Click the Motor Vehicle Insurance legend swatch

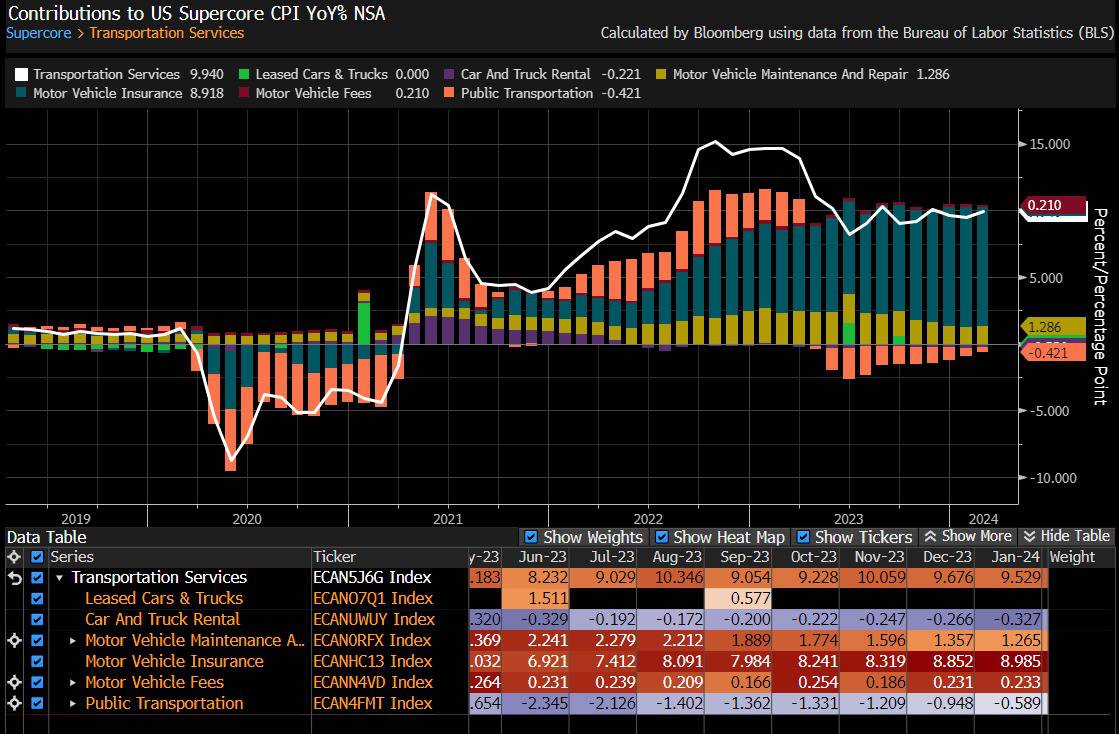coord(21,93)
